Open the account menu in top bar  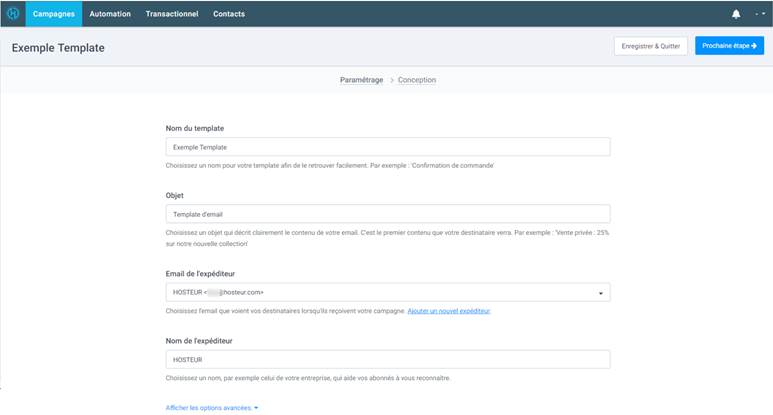pyautogui.click(x=759, y=14)
